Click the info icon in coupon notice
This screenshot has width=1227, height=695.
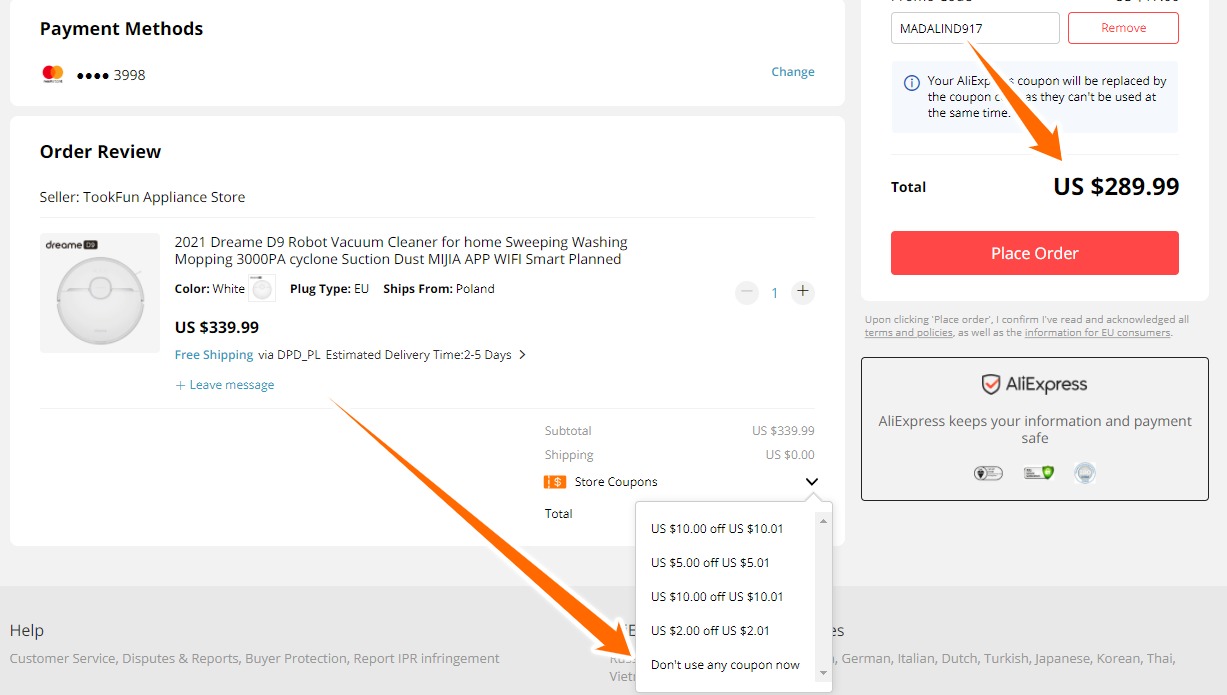(911, 83)
